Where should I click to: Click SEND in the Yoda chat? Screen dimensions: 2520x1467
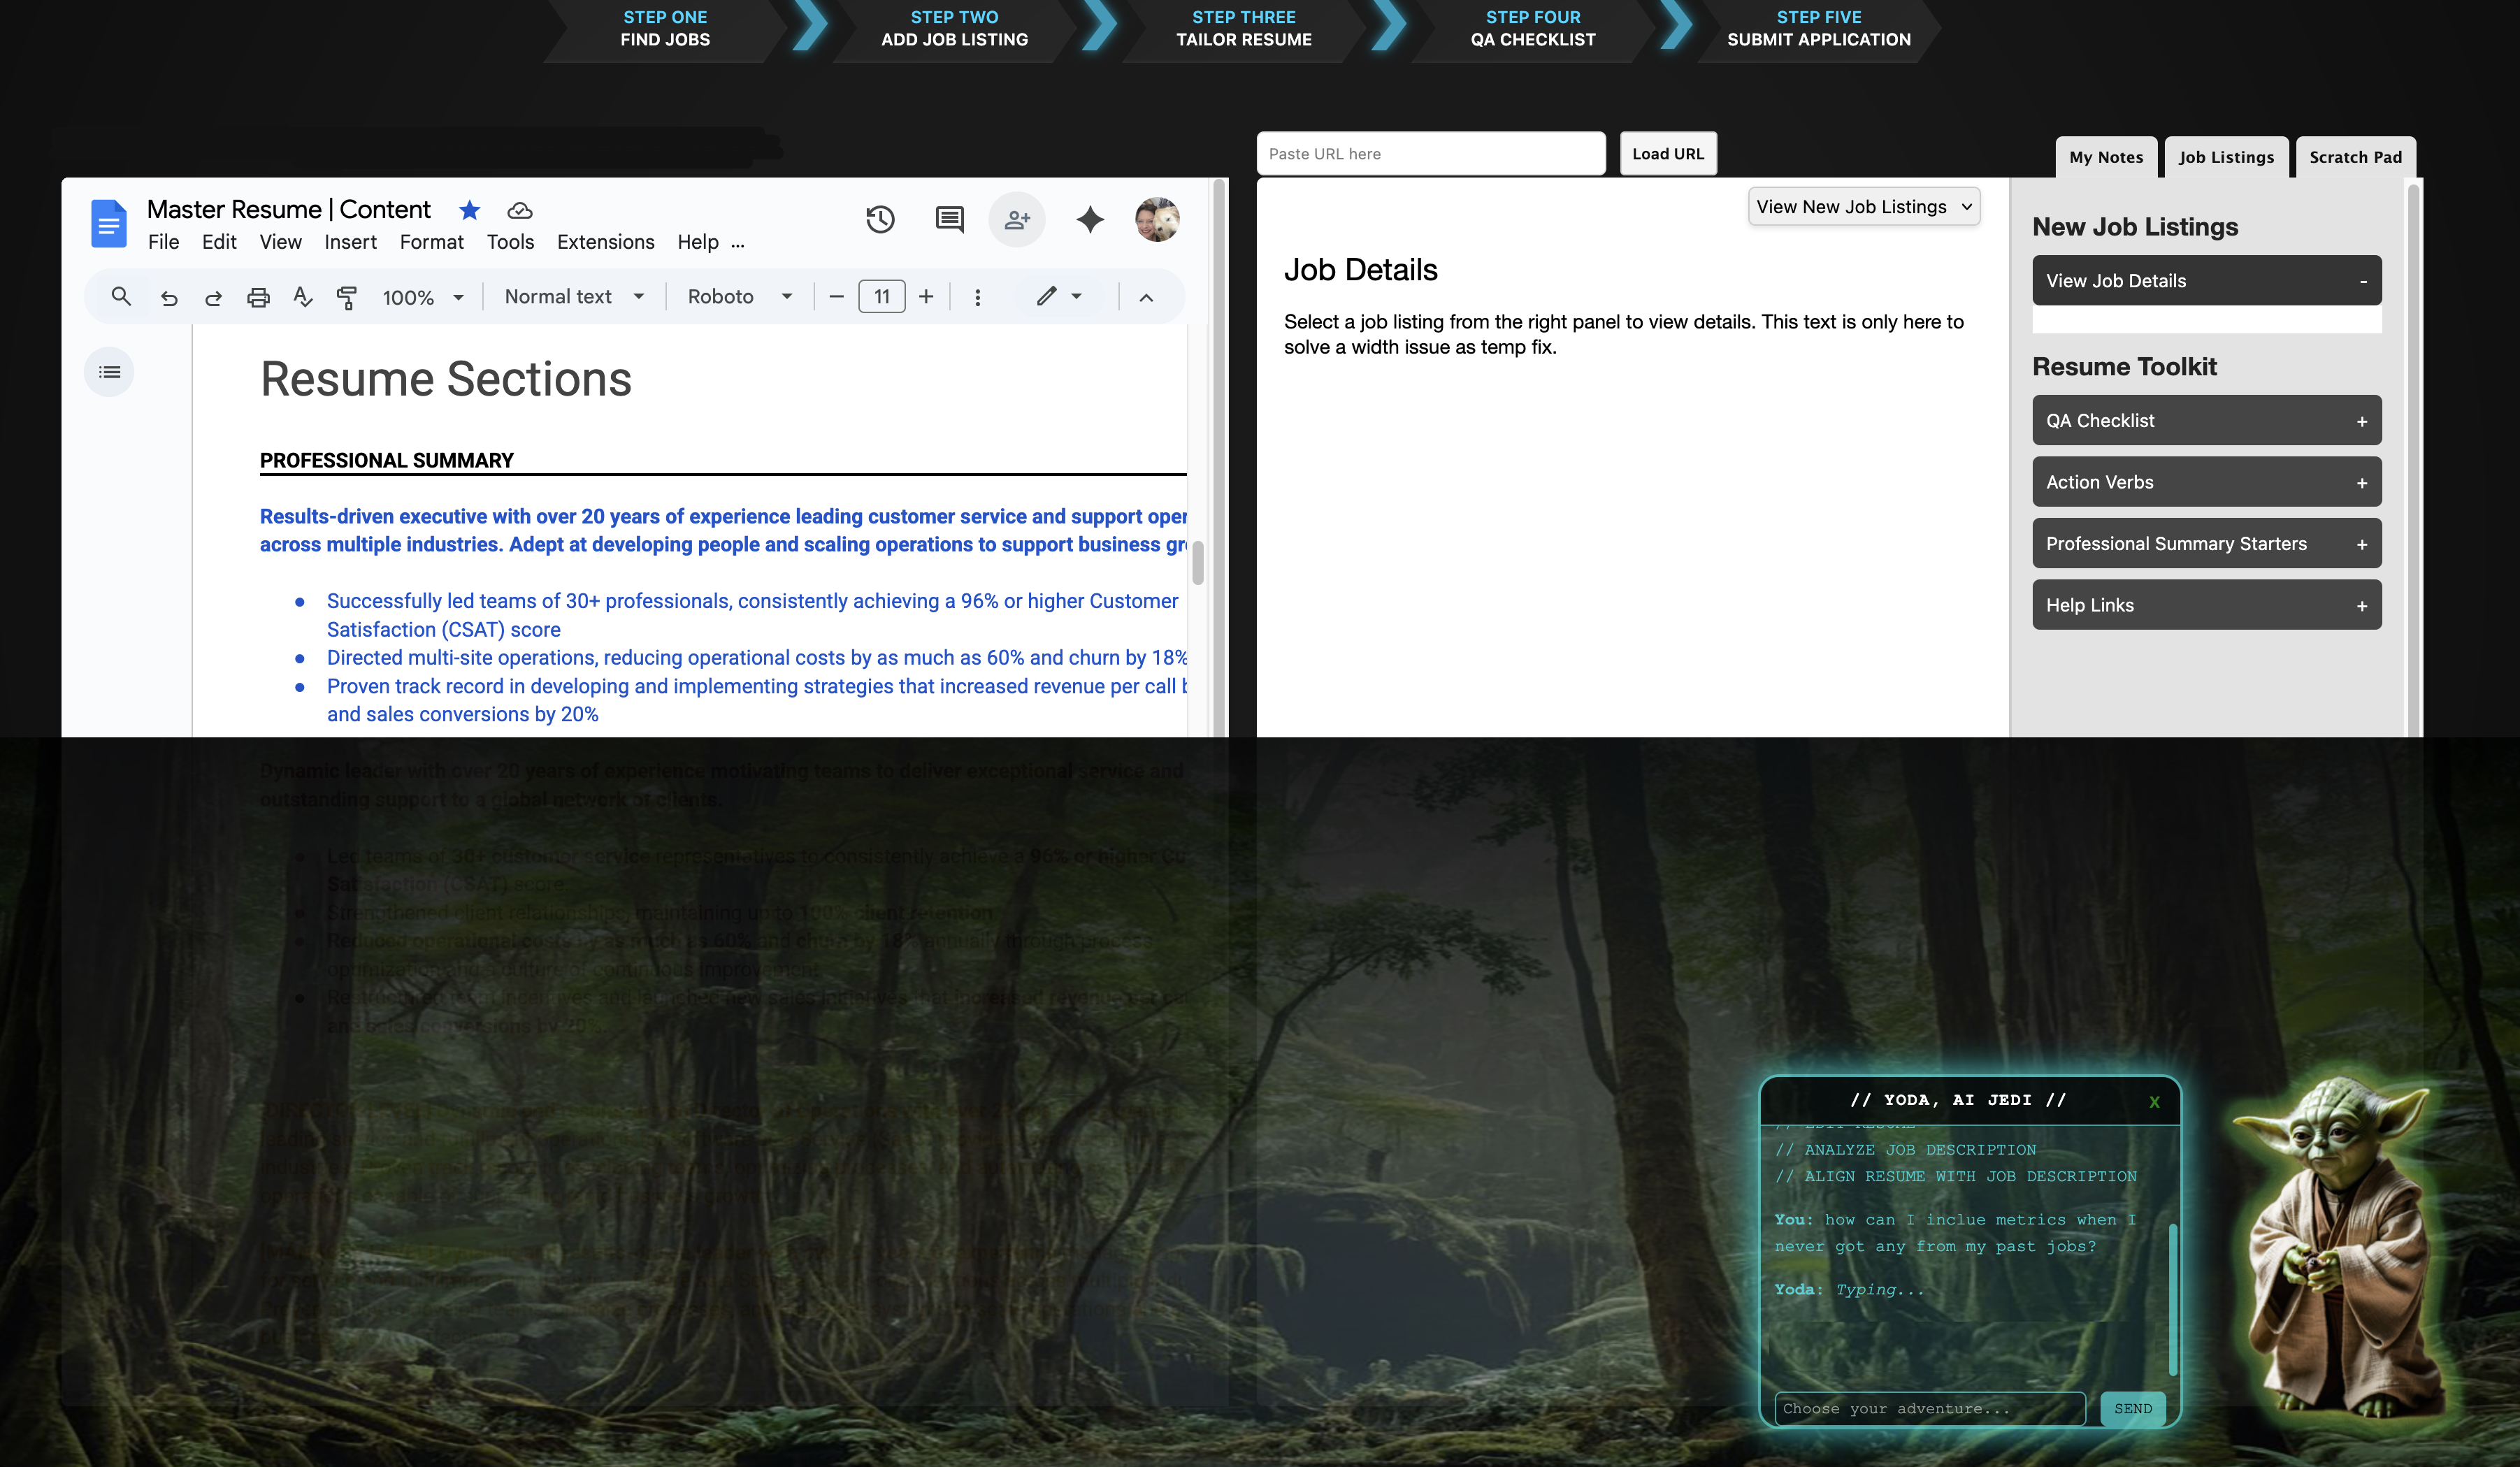click(2132, 1408)
